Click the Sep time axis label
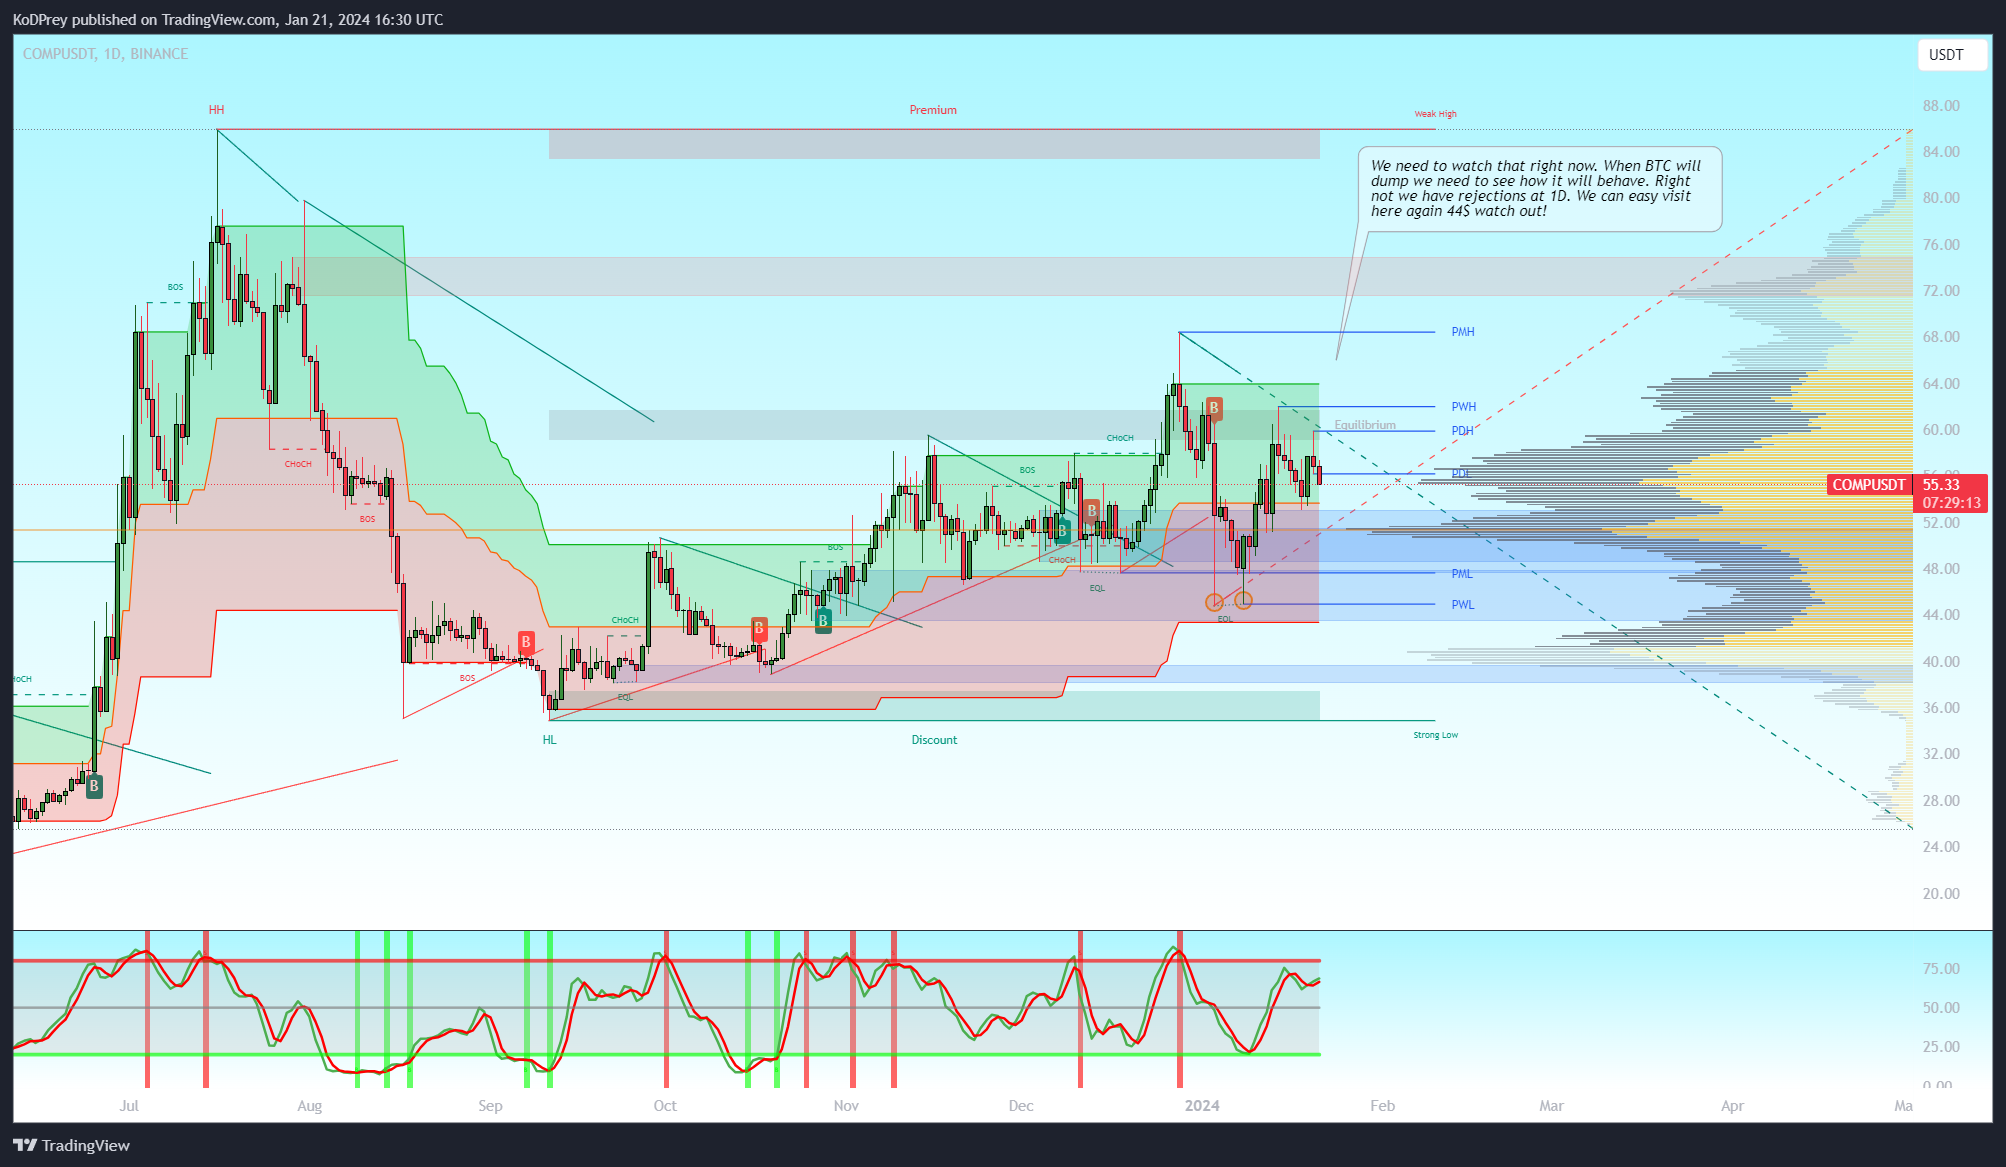This screenshot has width=2006, height=1167. pyautogui.click(x=490, y=1106)
